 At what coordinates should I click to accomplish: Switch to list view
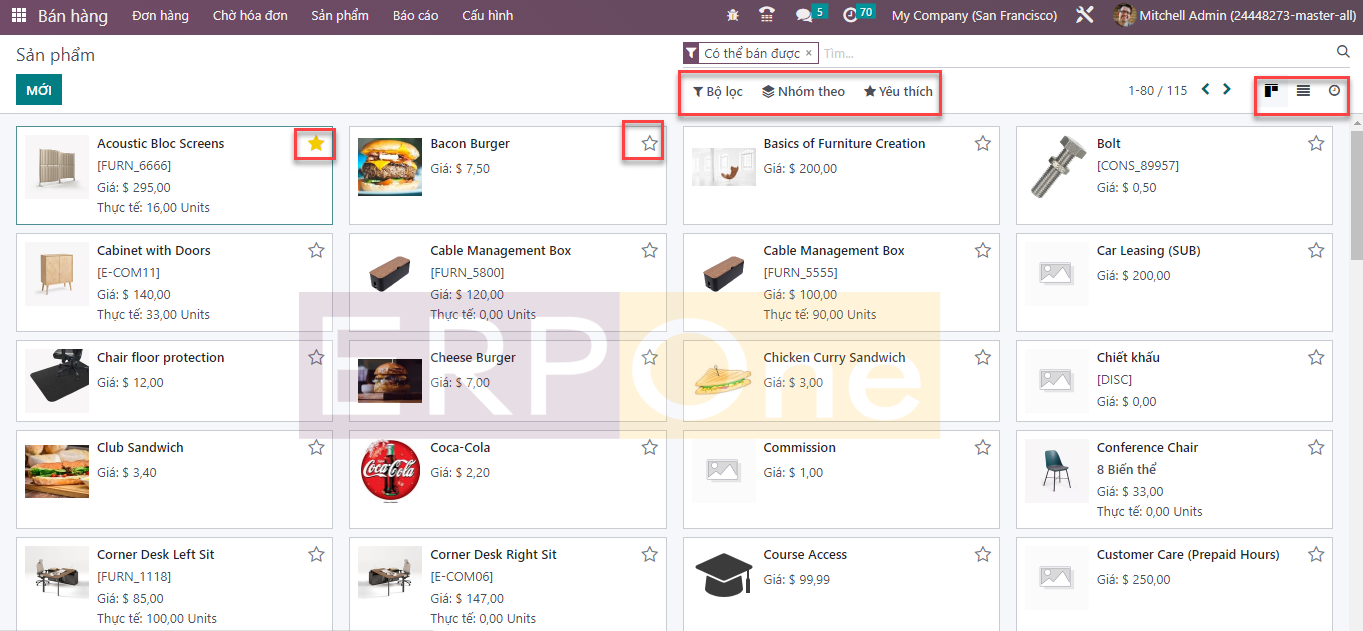(x=1303, y=91)
